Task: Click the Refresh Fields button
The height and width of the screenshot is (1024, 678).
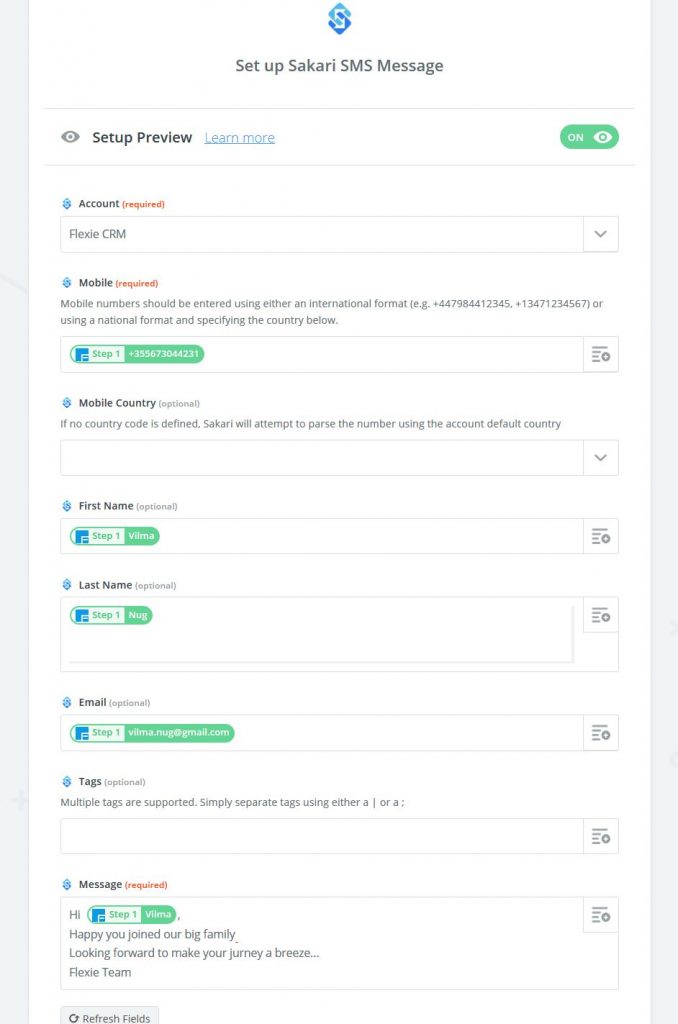Action: tap(110, 1016)
